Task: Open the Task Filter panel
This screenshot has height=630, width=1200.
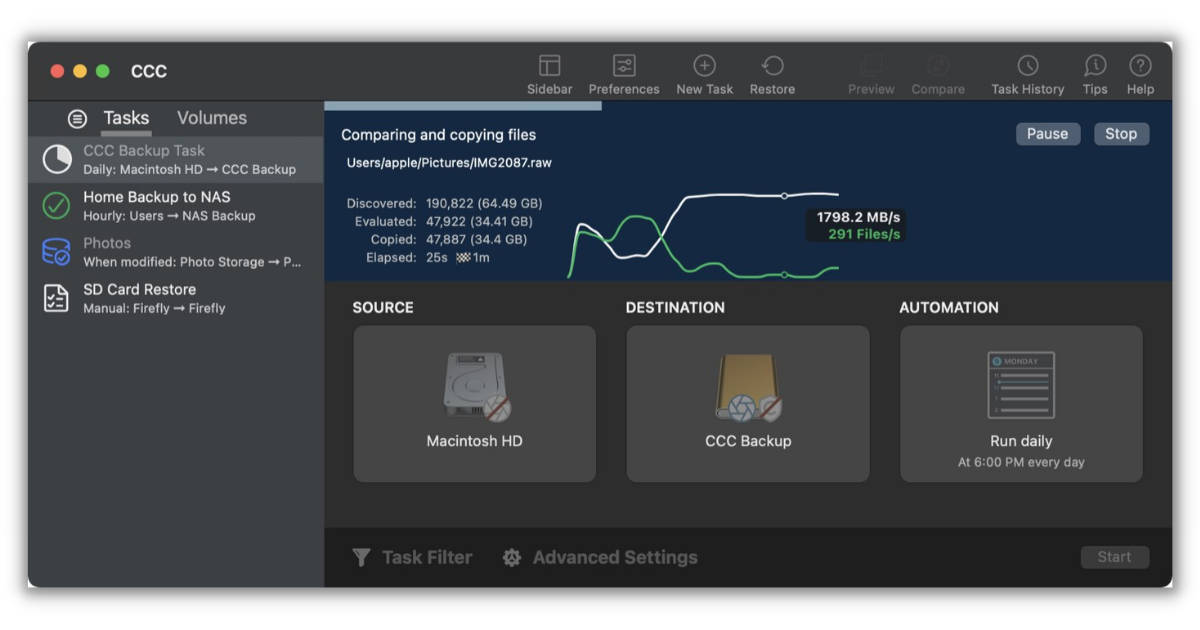Action: coord(413,557)
